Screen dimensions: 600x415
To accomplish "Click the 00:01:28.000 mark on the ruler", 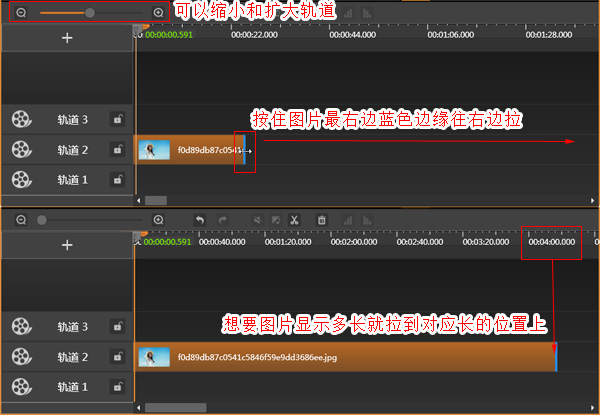I will click(549, 35).
